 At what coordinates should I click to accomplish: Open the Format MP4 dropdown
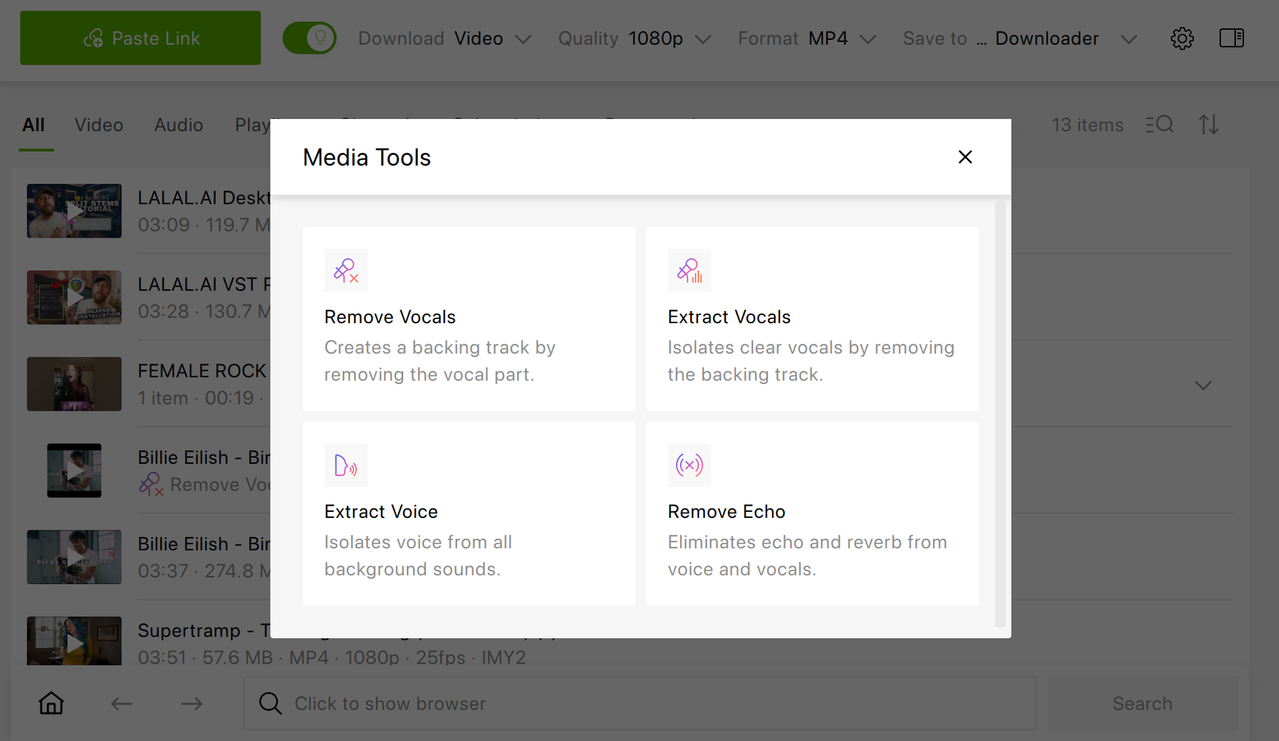807,38
